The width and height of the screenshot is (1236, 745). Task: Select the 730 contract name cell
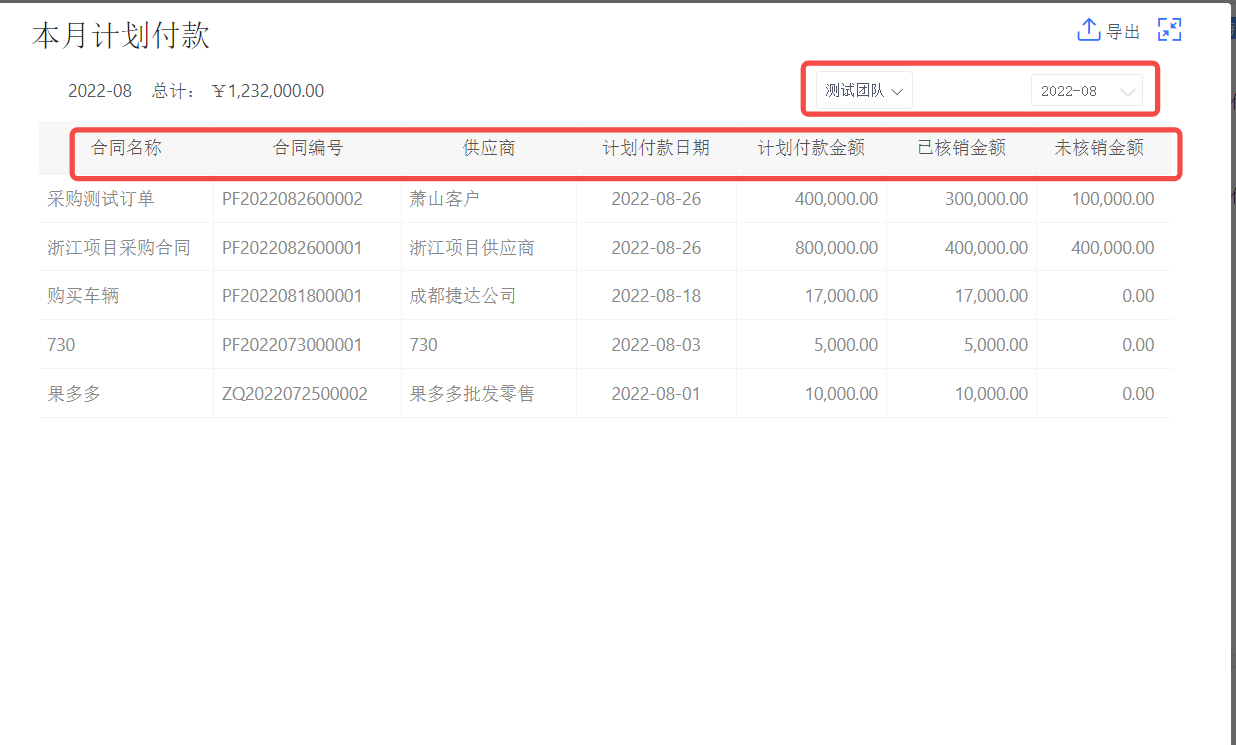coord(61,345)
